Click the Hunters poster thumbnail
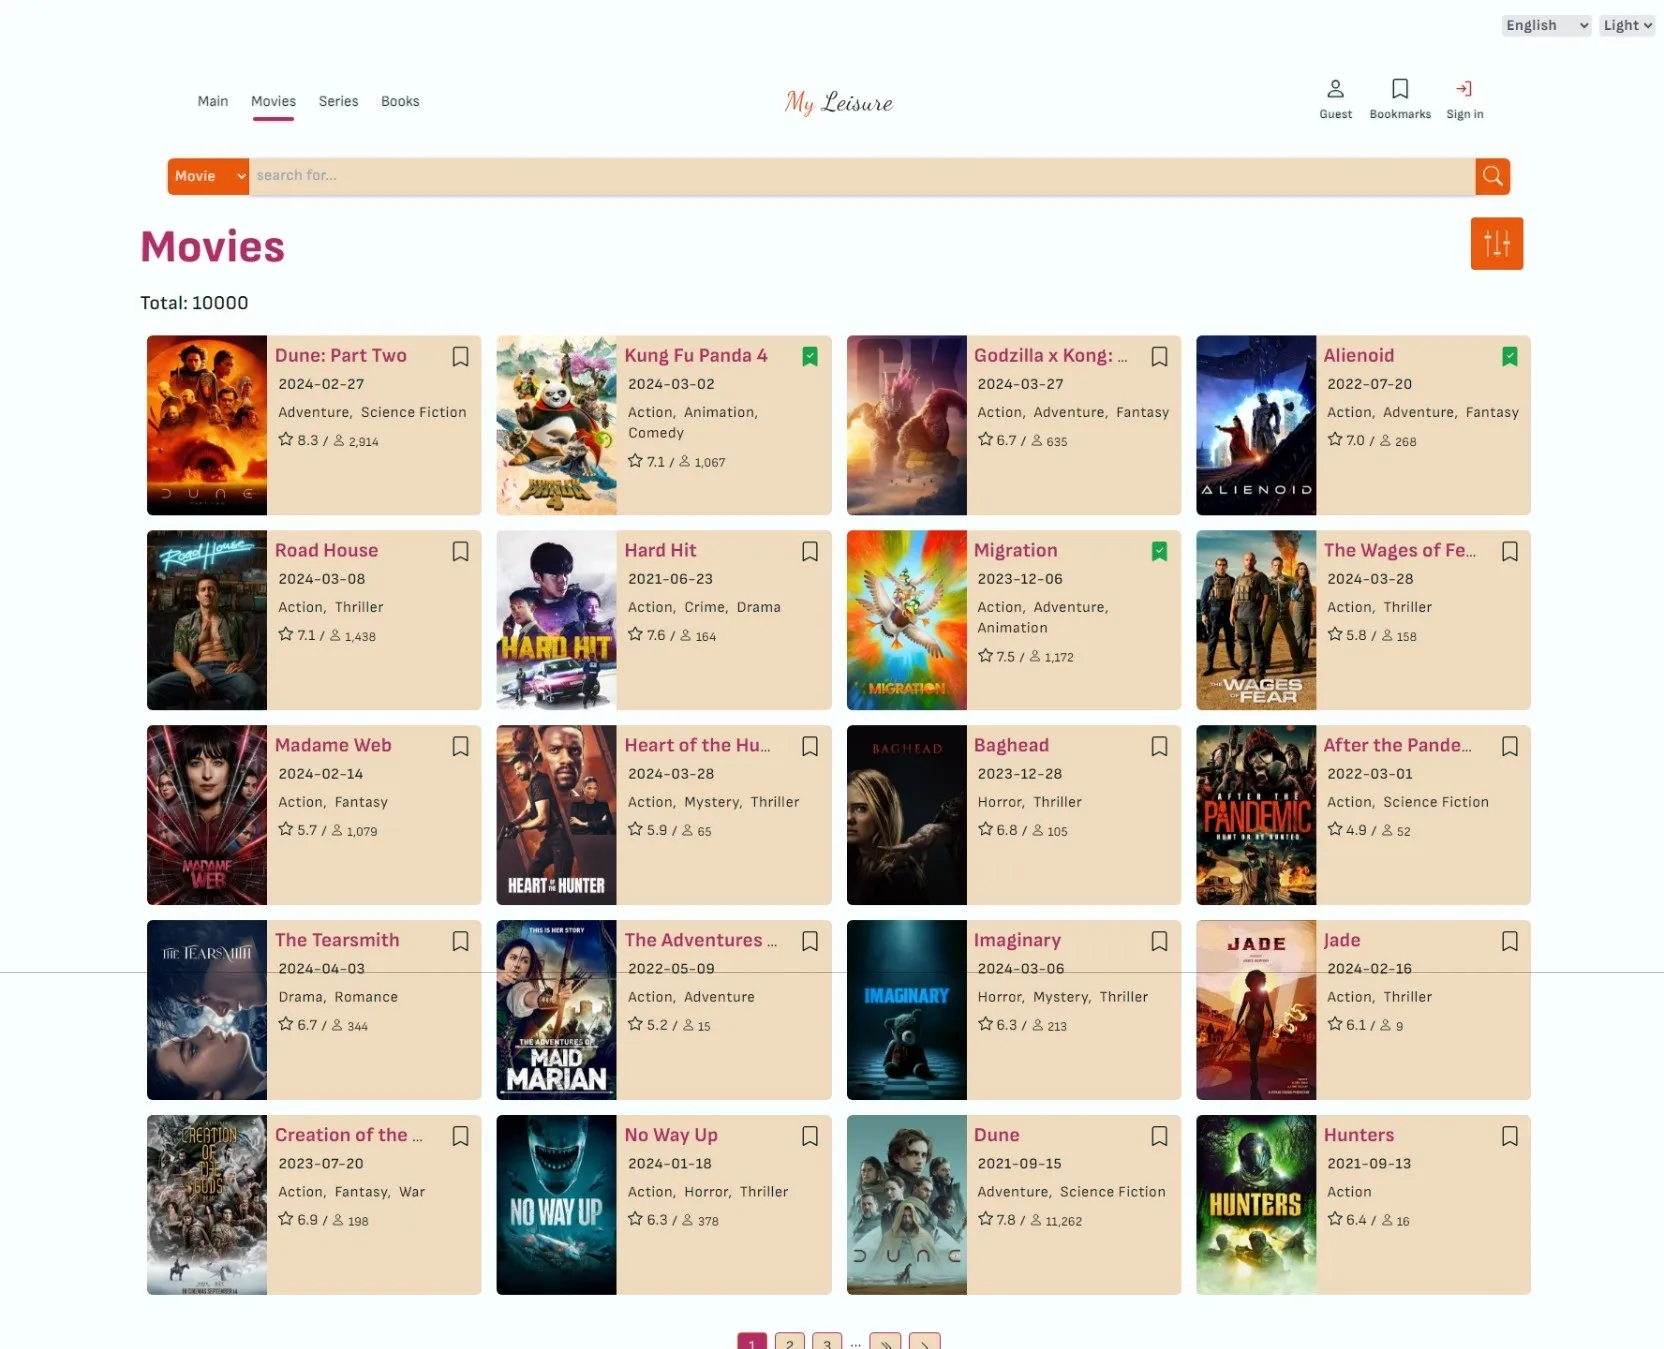The image size is (1664, 1349). pyautogui.click(x=1256, y=1205)
